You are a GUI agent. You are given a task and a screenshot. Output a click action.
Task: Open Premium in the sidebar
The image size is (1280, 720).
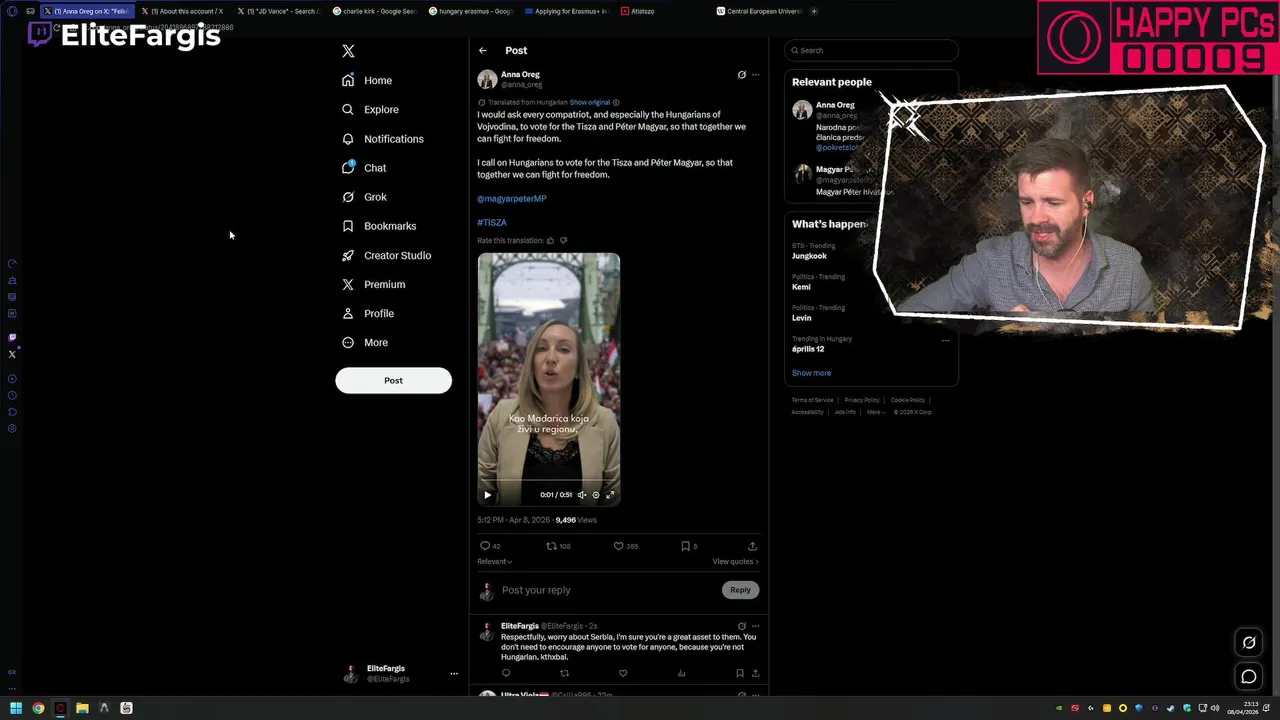(x=373, y=284)
